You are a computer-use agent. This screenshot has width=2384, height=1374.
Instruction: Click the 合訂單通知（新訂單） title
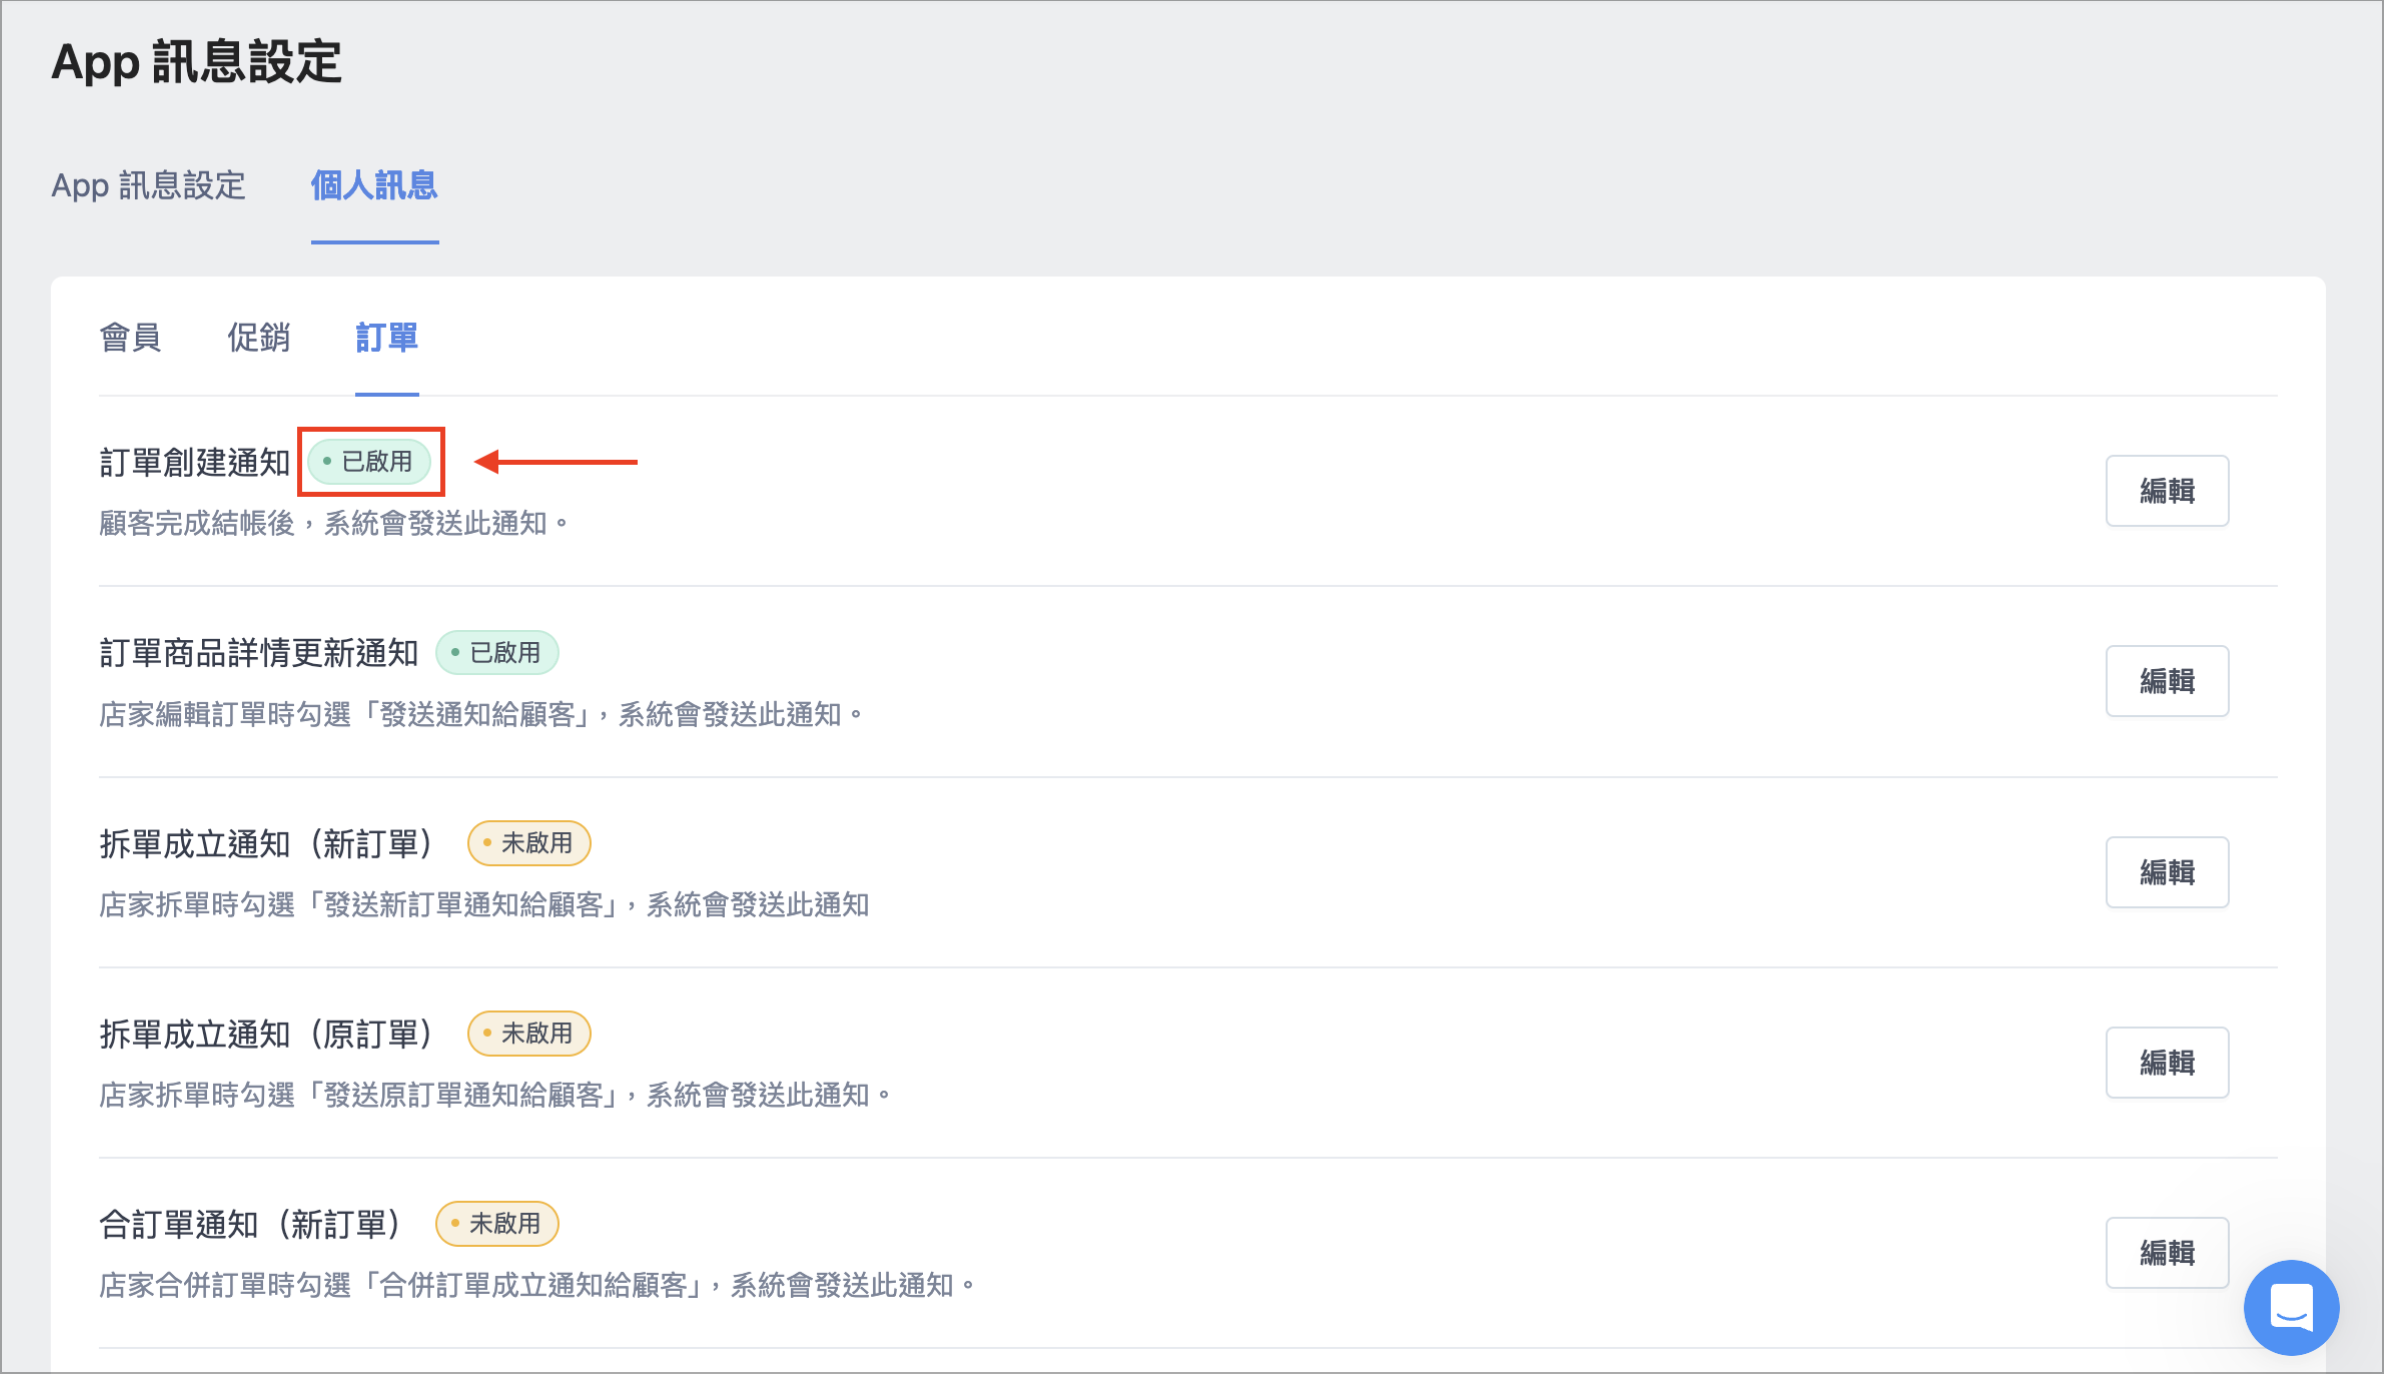pyautogui.click(x=251, y=1224)
